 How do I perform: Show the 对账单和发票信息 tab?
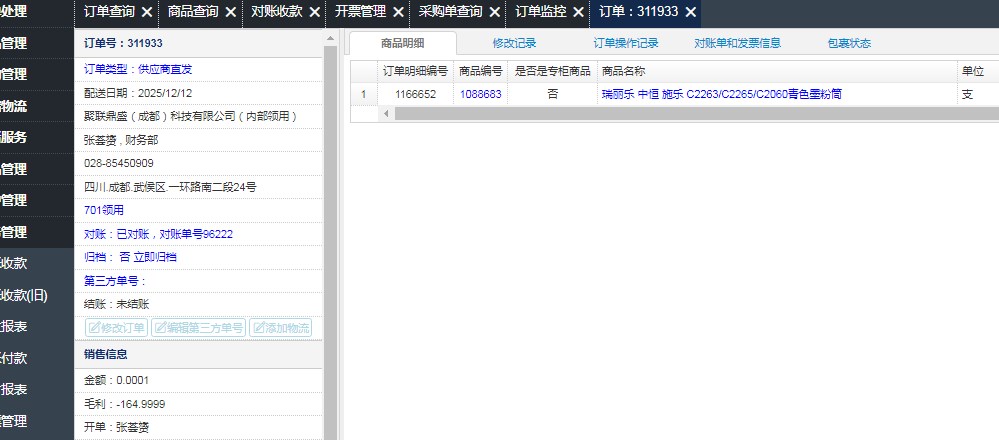click(x=737, y=43)
